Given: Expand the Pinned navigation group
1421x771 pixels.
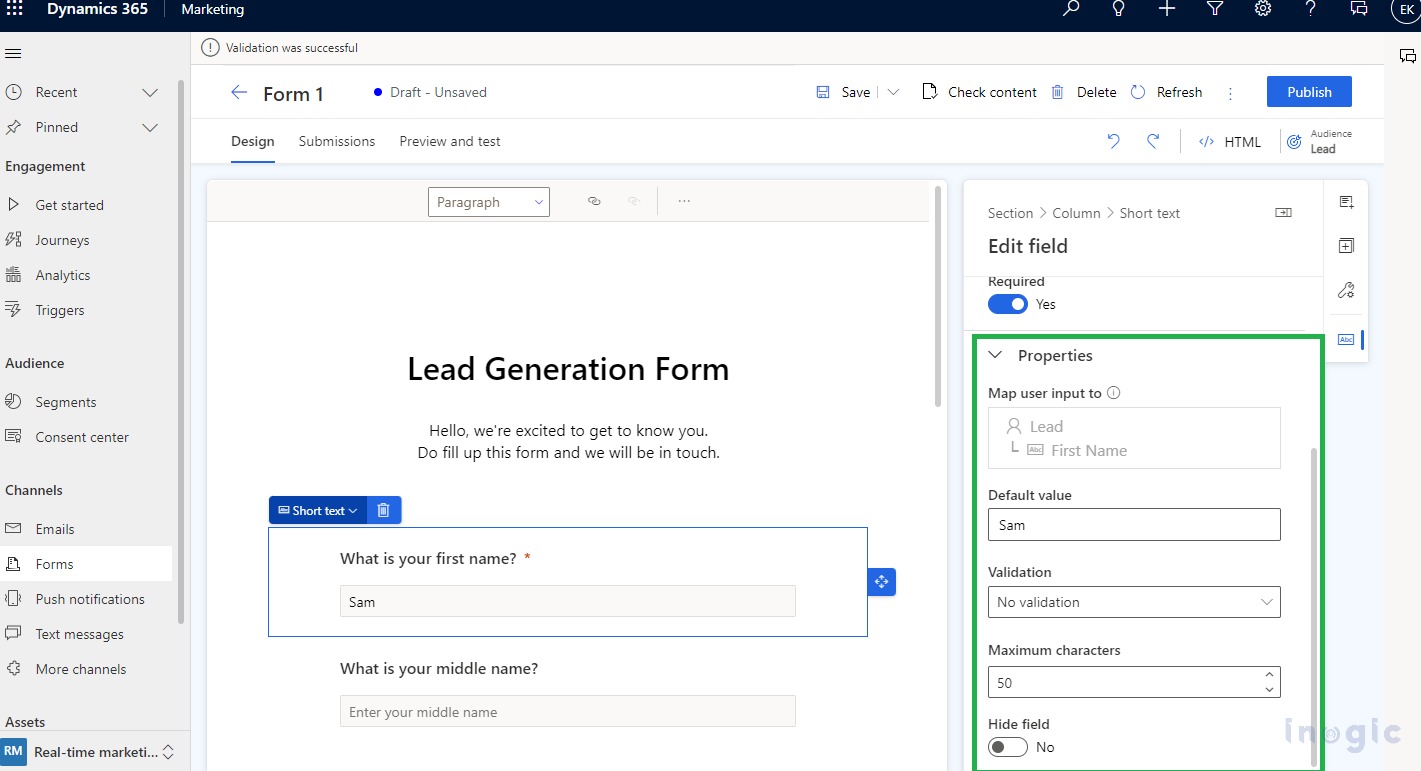Looking at the screenshot, I should [x=150, y=128].
